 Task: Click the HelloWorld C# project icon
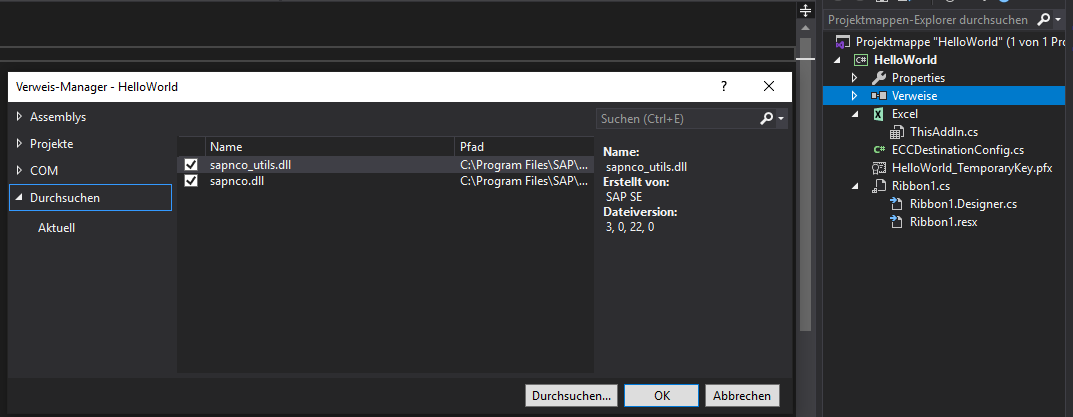pos(861,60)
